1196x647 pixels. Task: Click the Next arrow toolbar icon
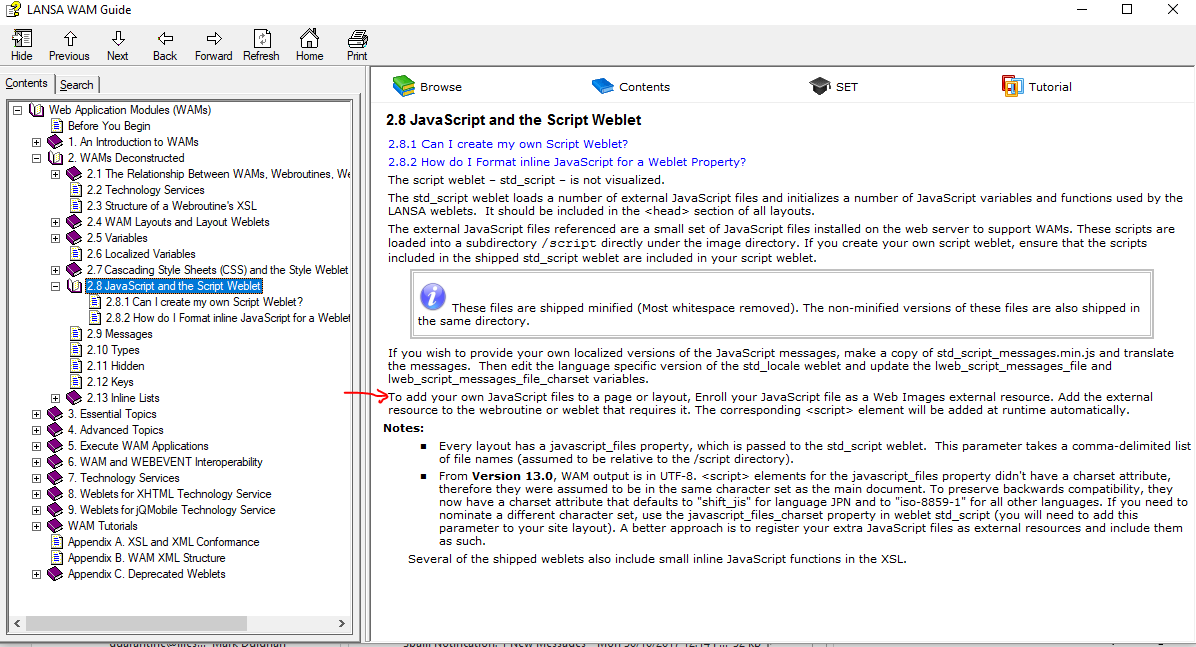(x=117, y=38)
